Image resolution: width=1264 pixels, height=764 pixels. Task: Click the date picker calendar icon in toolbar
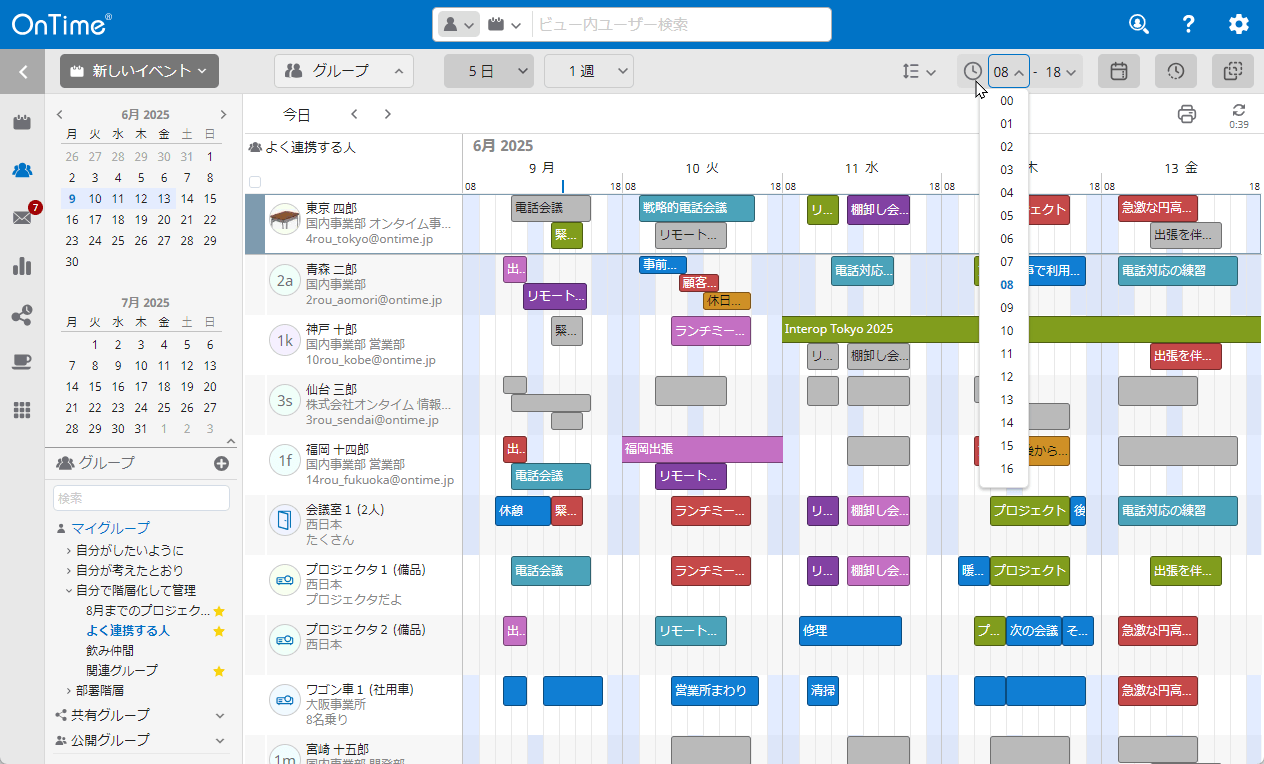point(1118,71)
